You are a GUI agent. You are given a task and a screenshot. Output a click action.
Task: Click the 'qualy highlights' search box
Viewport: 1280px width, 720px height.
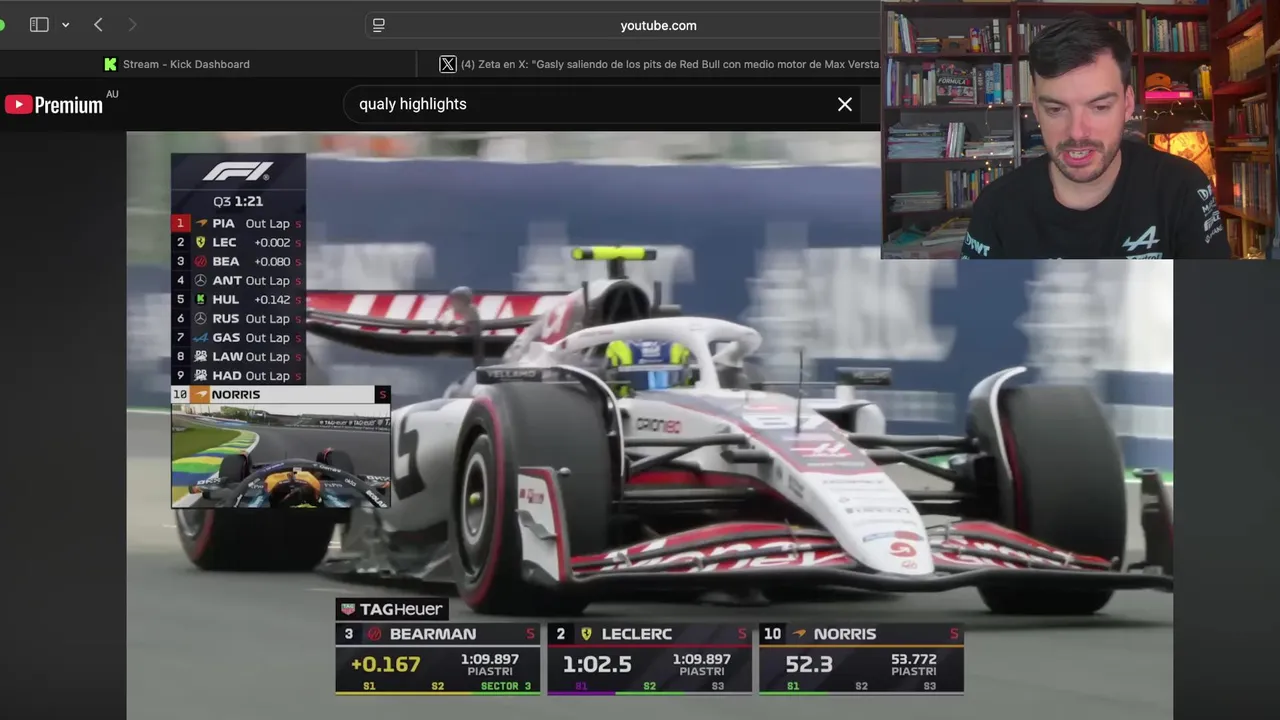click(x=603, y=104)
